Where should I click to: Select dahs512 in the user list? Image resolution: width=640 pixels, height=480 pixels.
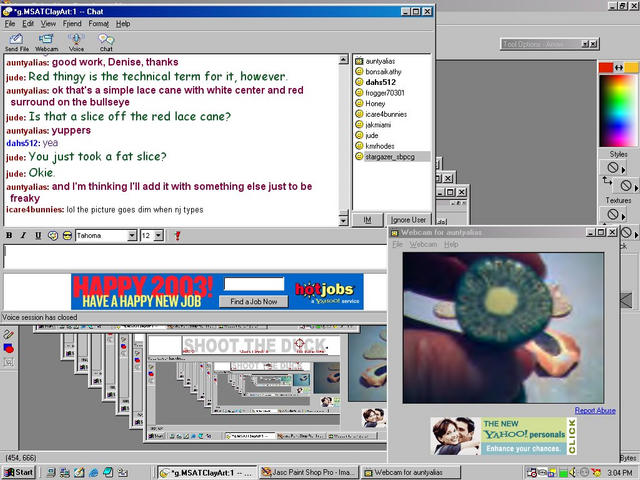pos(380,82)
